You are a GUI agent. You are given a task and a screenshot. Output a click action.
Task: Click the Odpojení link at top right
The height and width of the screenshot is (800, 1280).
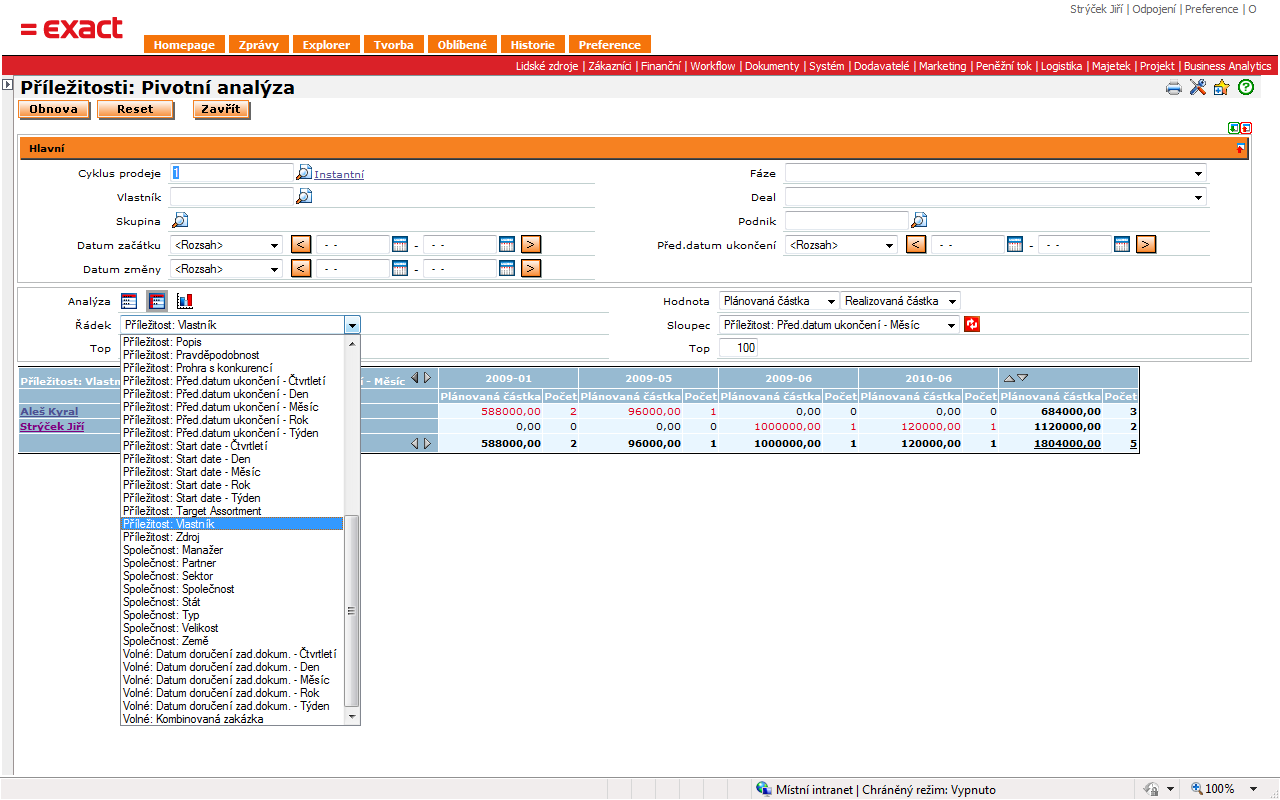[x=1154, y=9]
